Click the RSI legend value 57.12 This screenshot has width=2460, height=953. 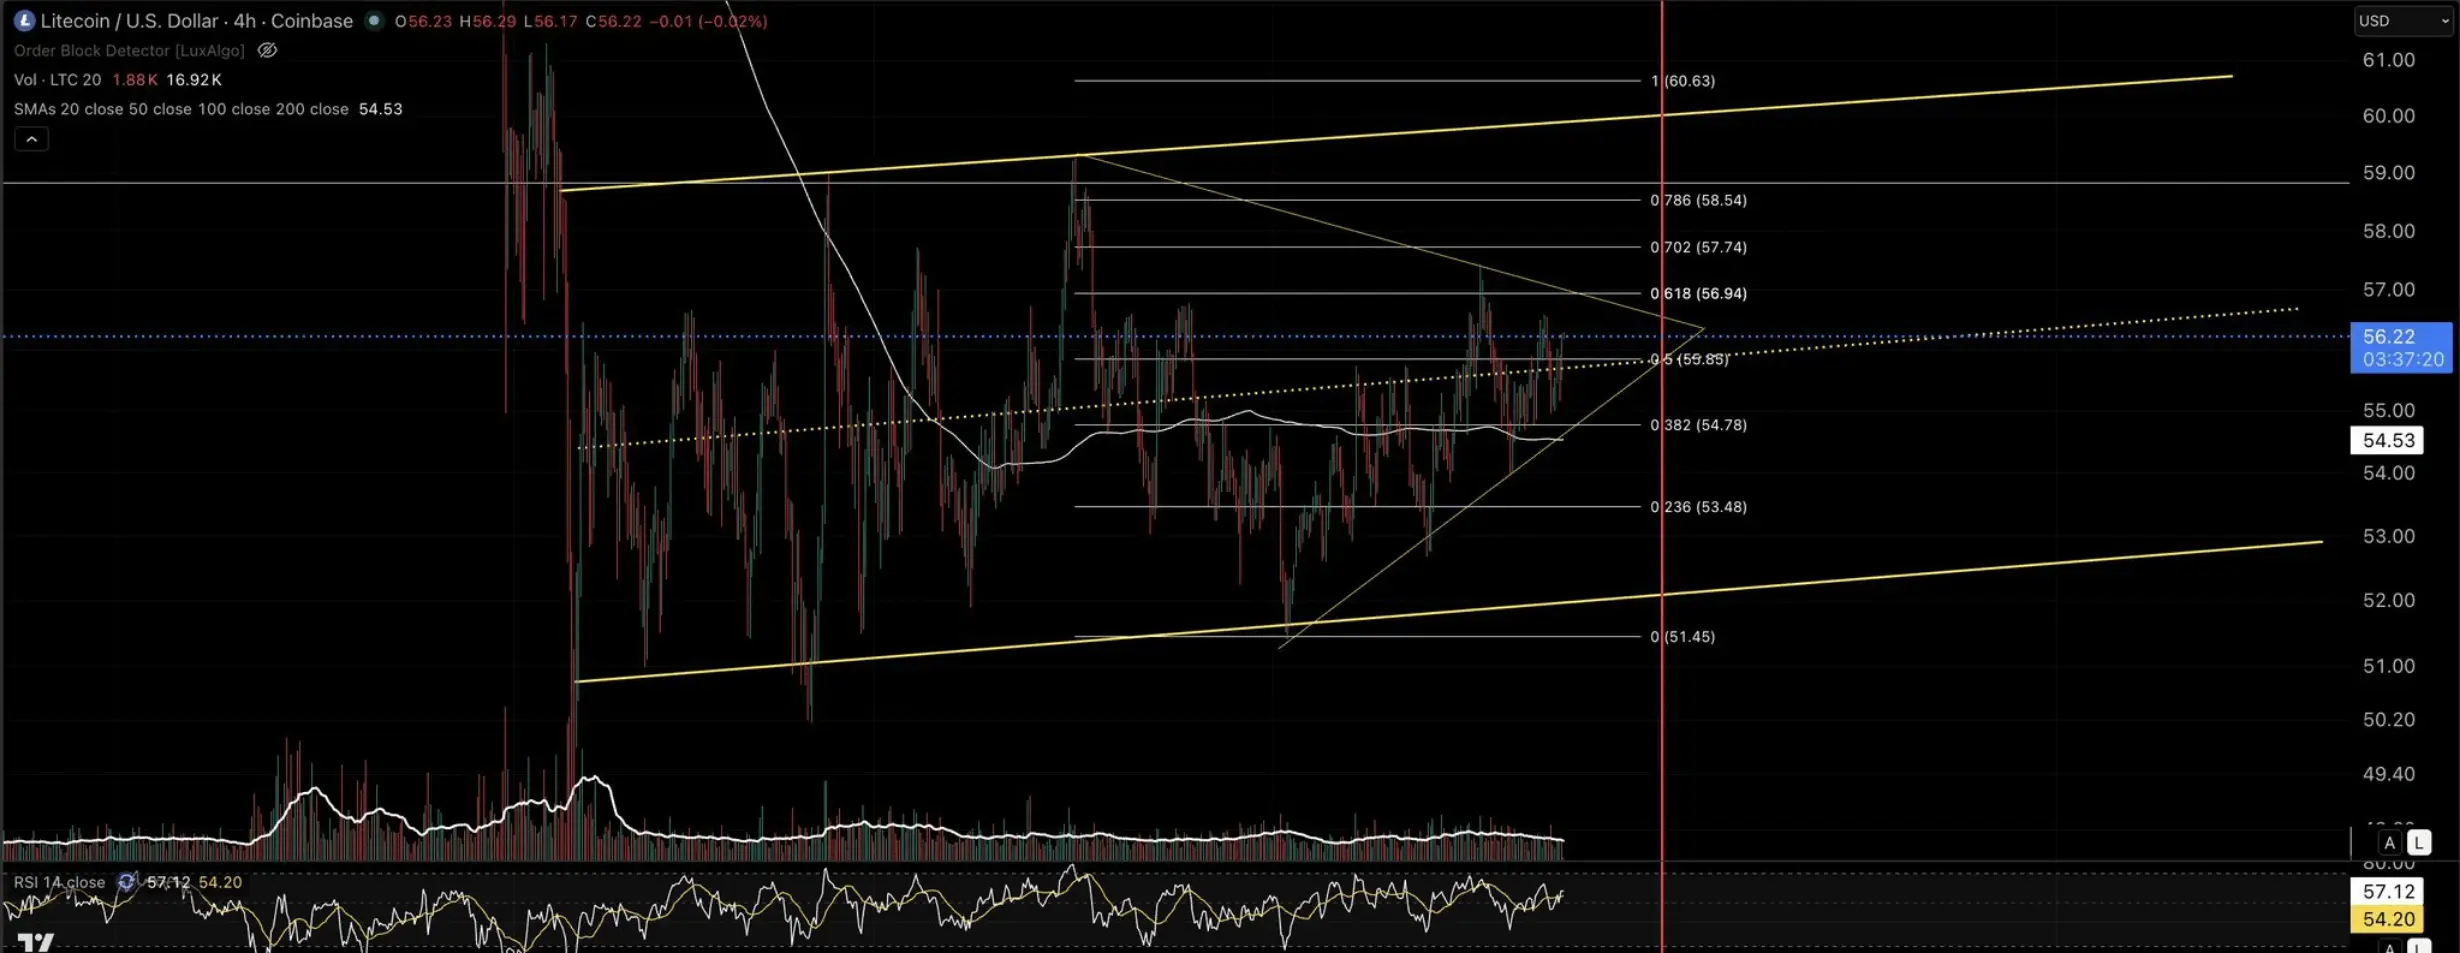coord(168,882)
